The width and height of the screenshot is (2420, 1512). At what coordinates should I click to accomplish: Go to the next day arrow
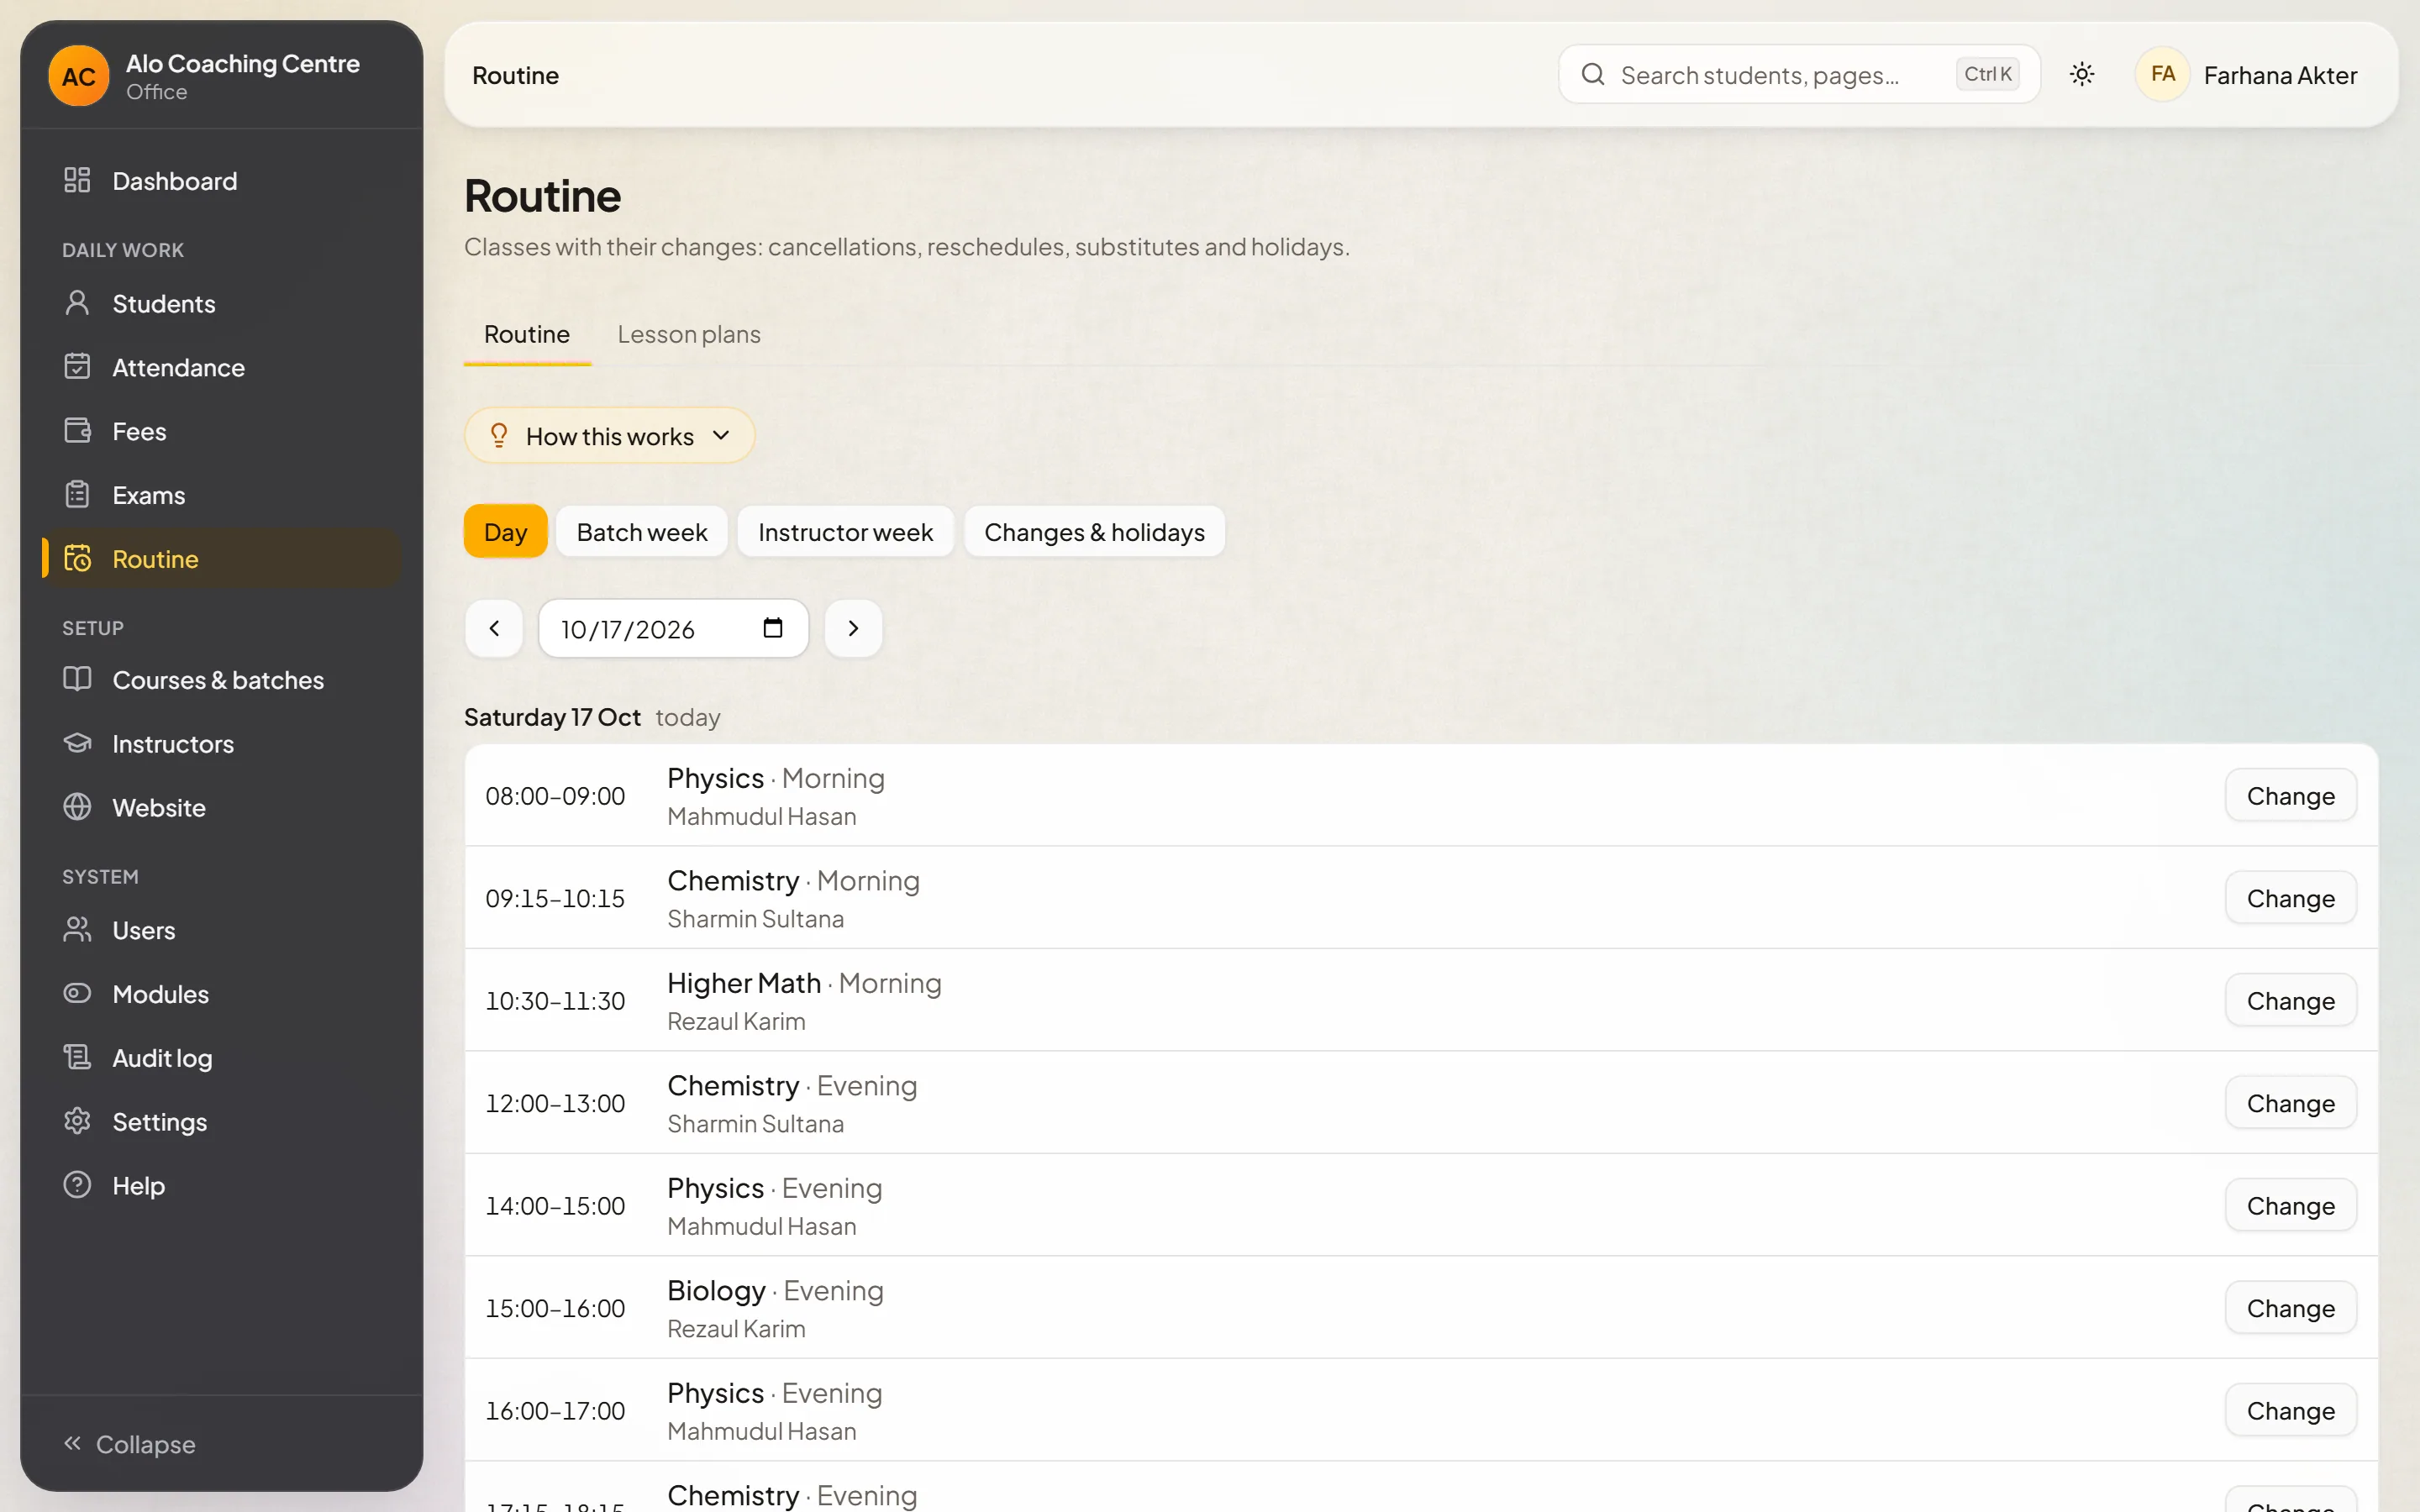853,628
